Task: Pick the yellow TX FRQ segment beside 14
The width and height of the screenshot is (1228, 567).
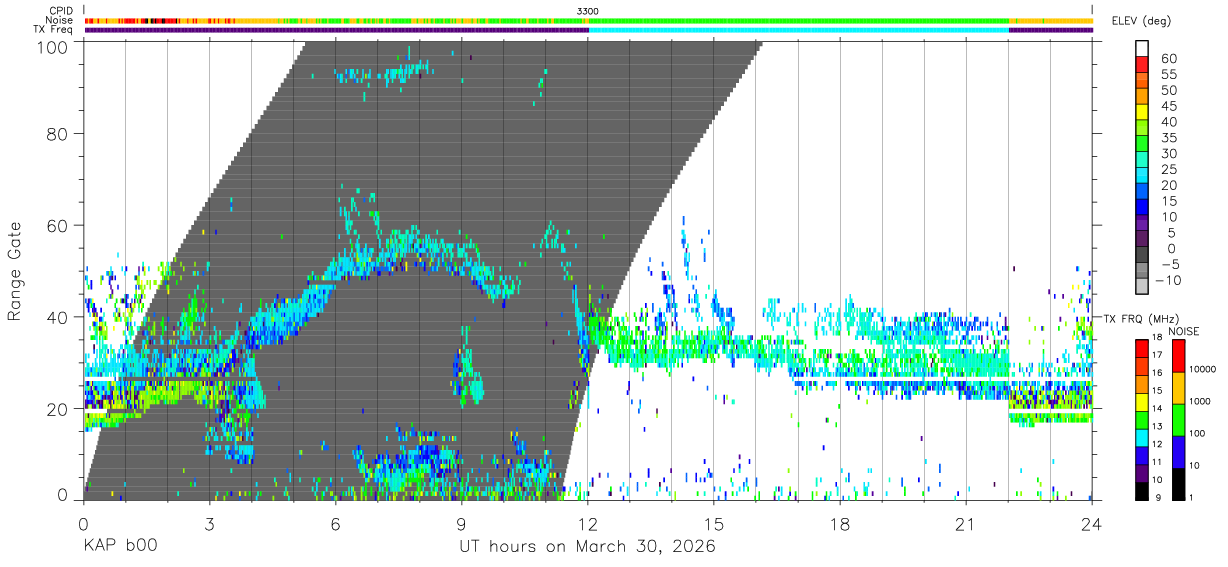Action: tap(1143, 402)
